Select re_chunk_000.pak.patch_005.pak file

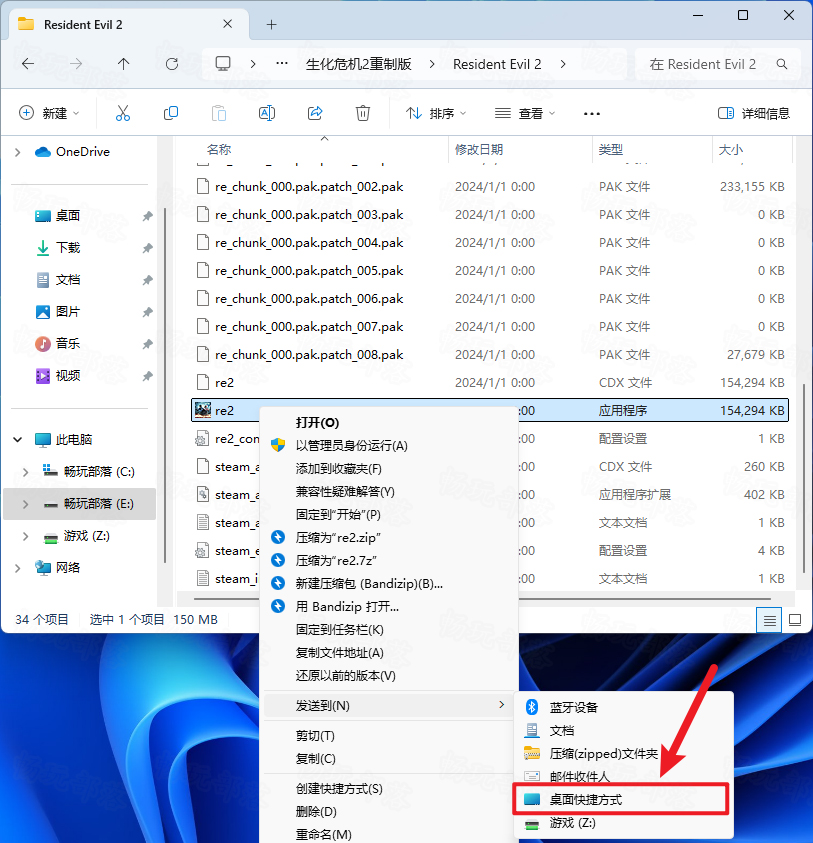pyautogui.click(x=490, y=270)
